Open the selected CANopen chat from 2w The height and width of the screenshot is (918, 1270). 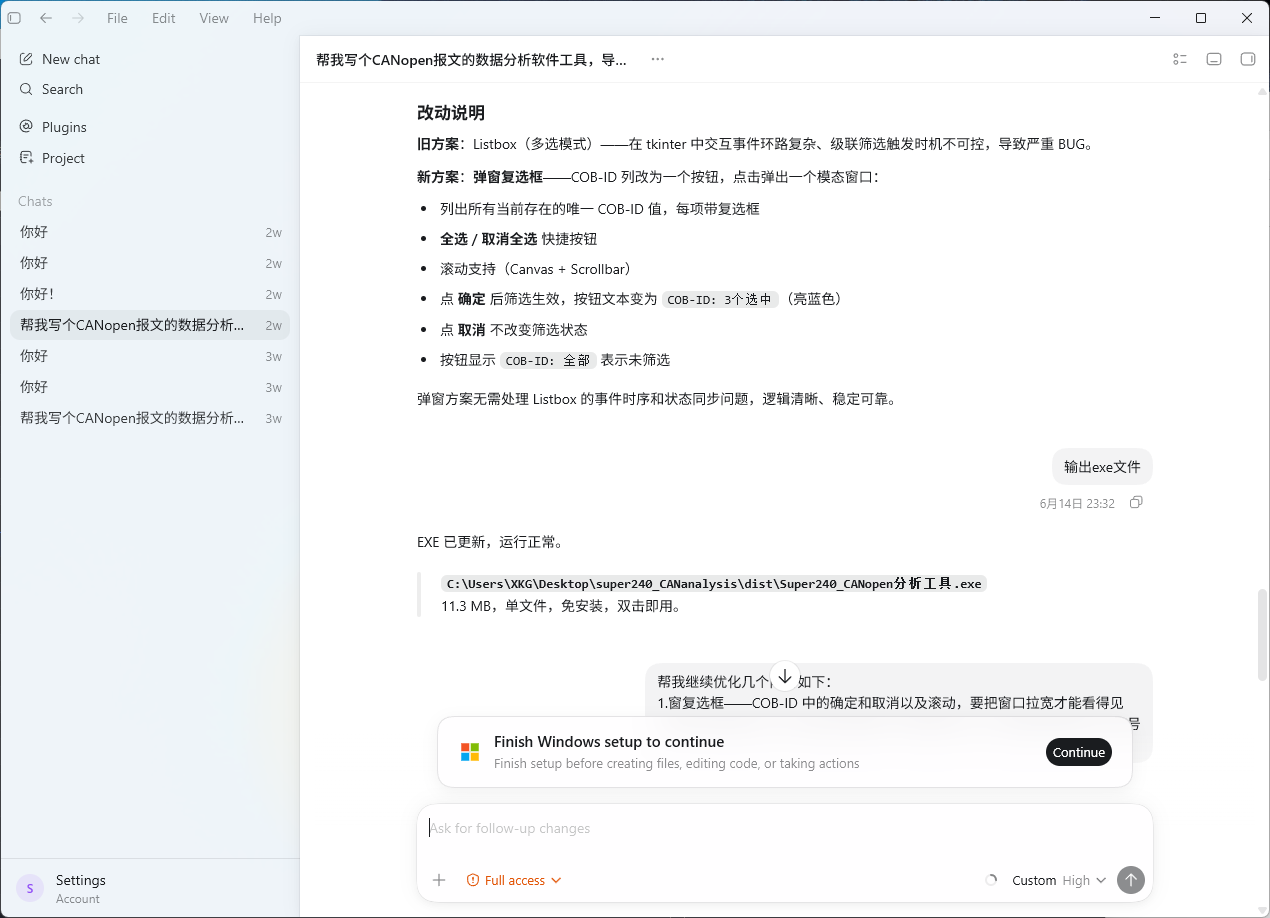coord(150,325)
